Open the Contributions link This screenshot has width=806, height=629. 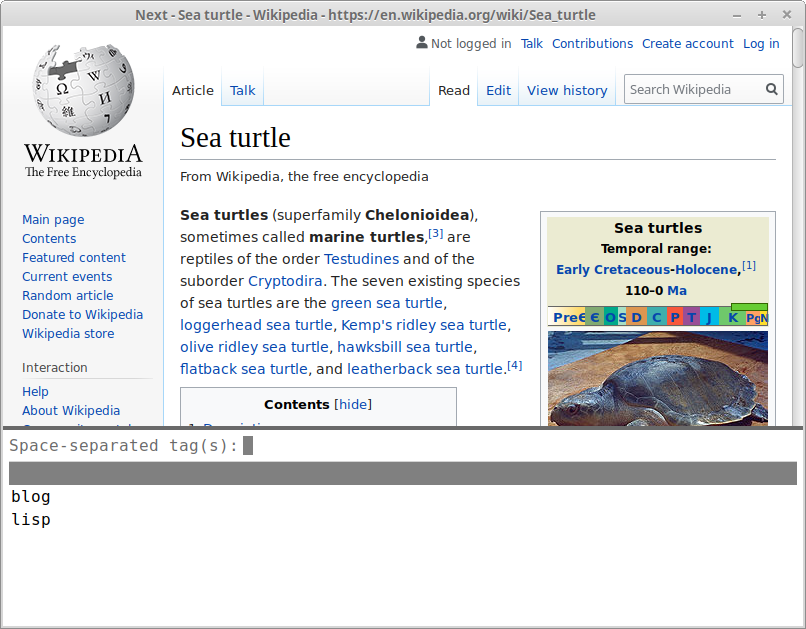[592, 44]
